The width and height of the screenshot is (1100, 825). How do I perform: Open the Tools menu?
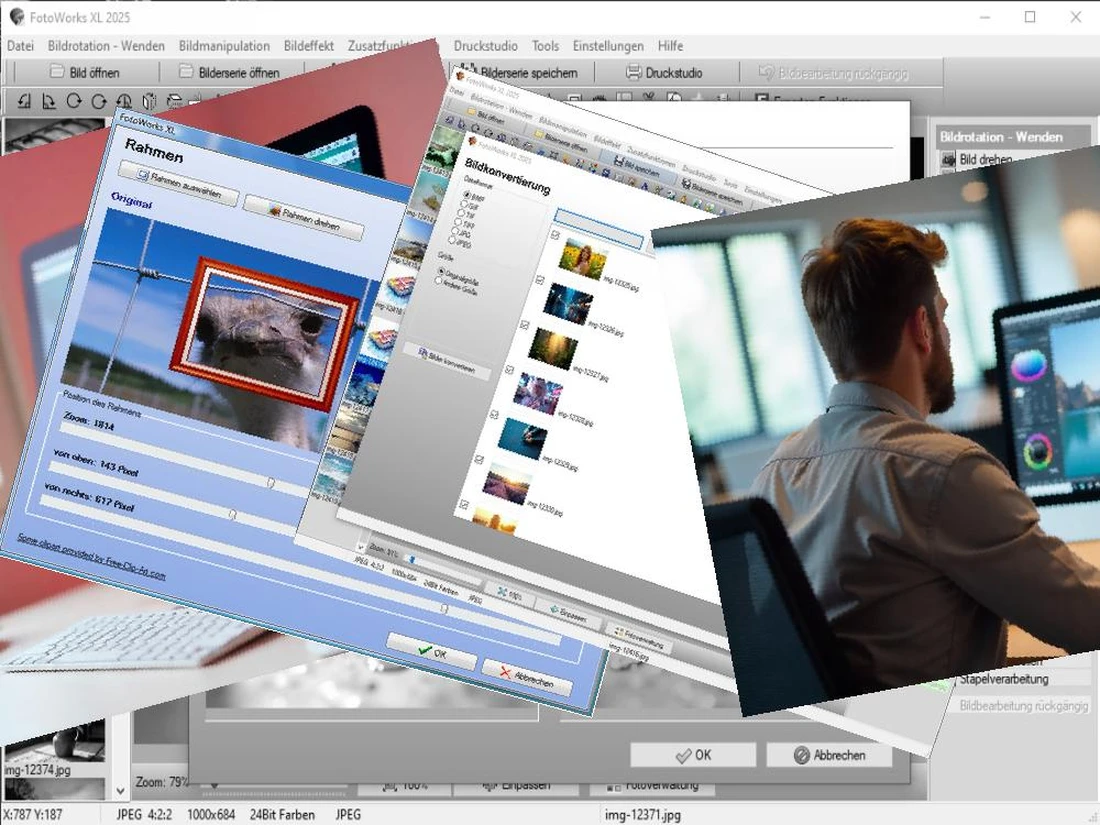click(545, 46)
